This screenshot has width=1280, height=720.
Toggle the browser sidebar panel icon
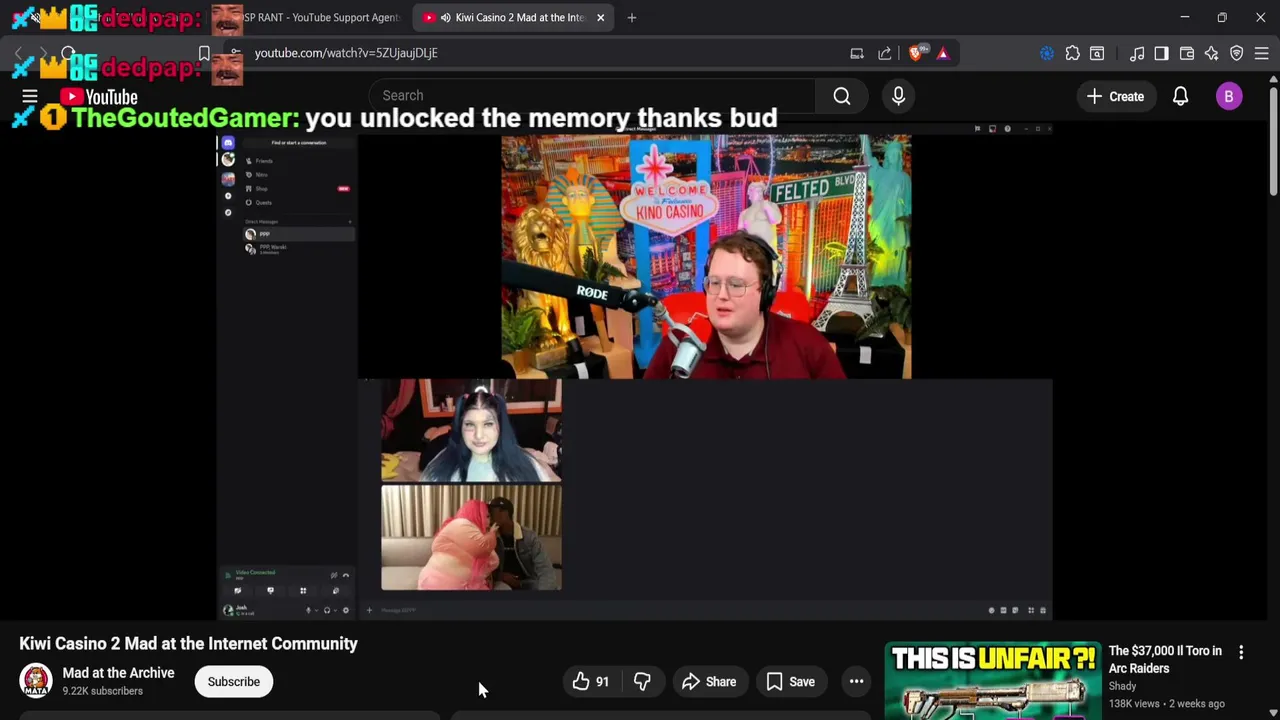(1161, 53)
